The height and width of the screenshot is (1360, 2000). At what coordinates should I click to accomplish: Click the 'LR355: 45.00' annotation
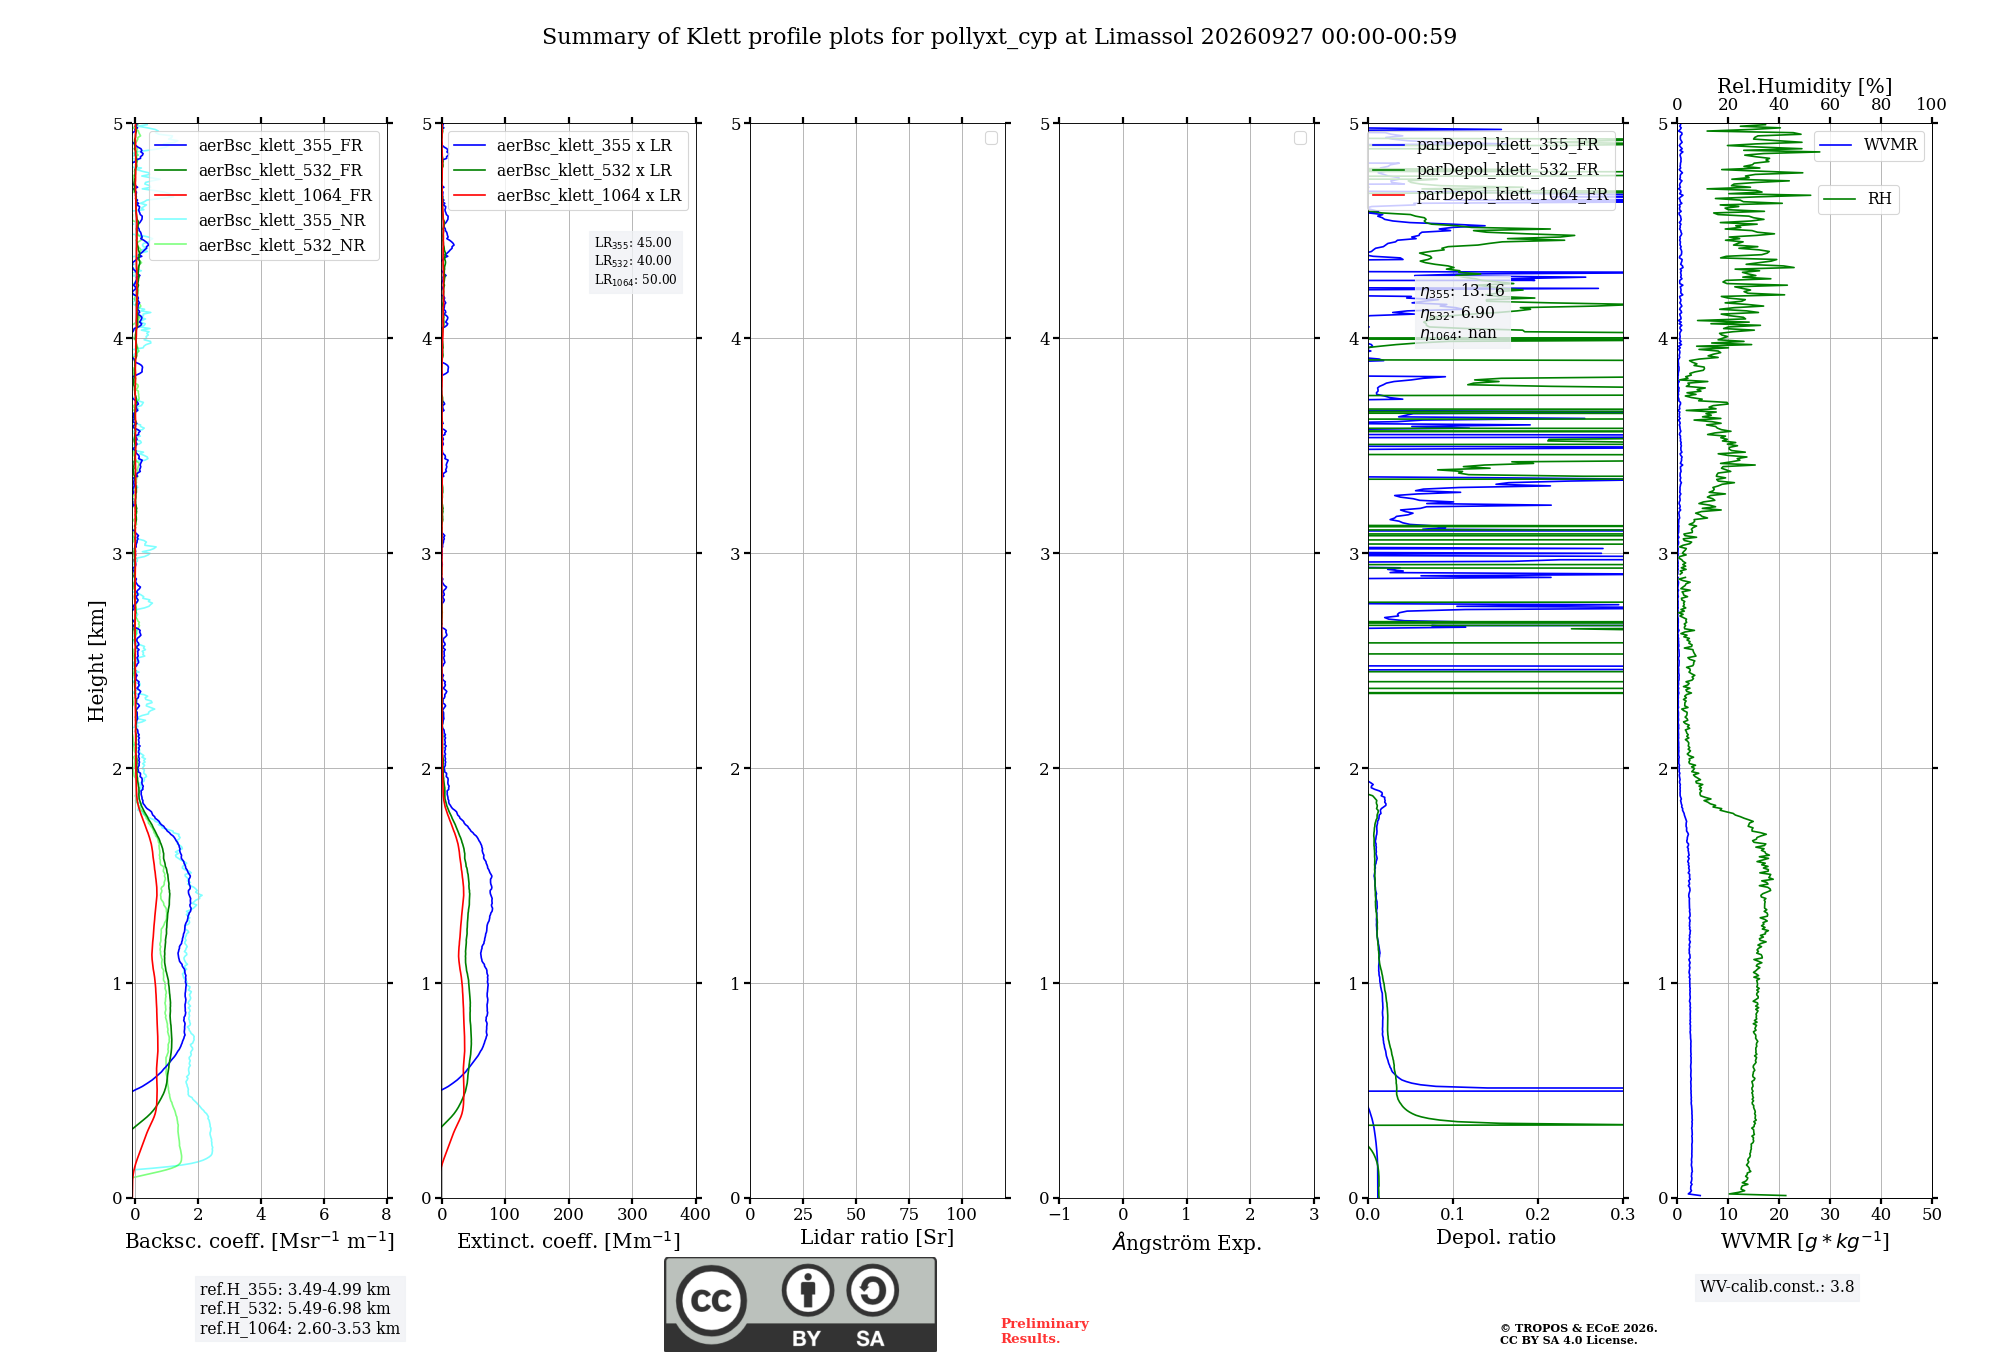click(x=633, y=243)
